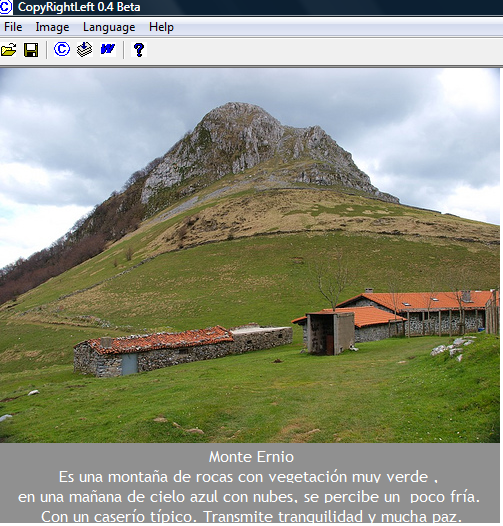Click the CopyRightLeft app icon in the title bar

coord(6,7)
